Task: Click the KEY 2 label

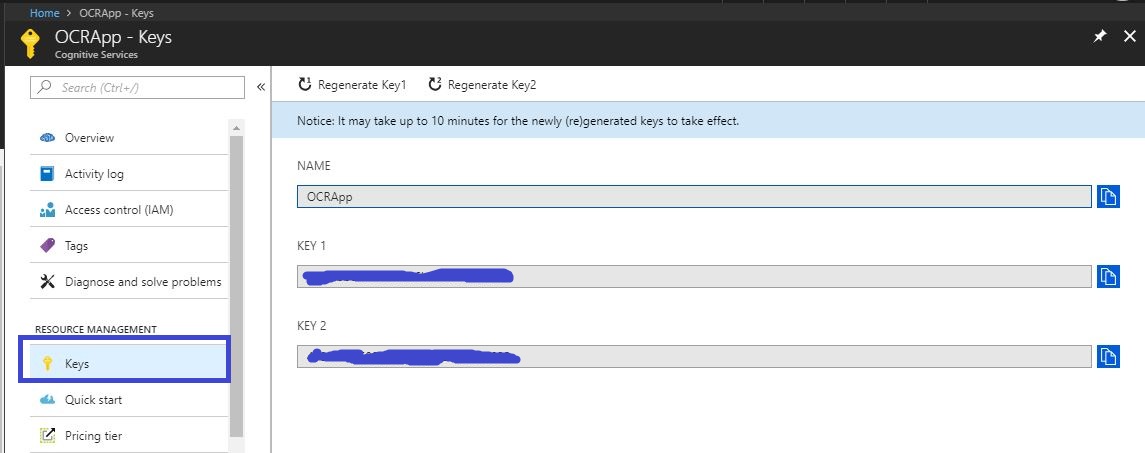Action: (312, 326)
